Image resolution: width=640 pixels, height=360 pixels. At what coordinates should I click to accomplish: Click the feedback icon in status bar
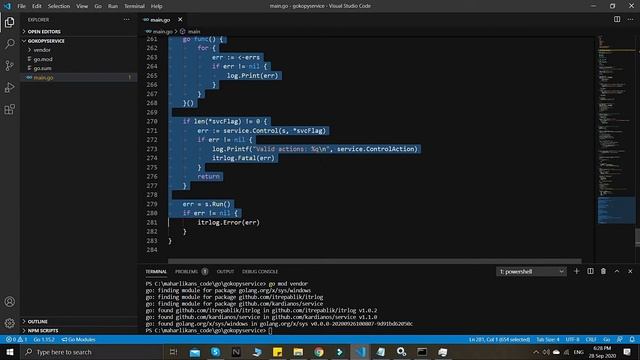[x=620, y=340]
